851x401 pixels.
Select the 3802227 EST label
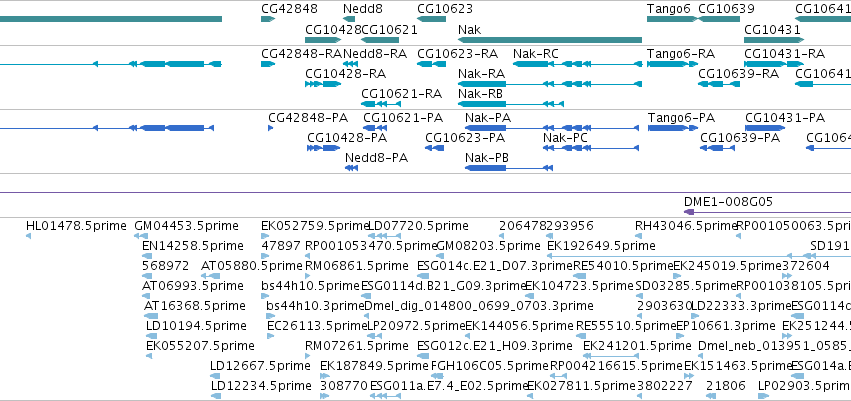point(665,386)
